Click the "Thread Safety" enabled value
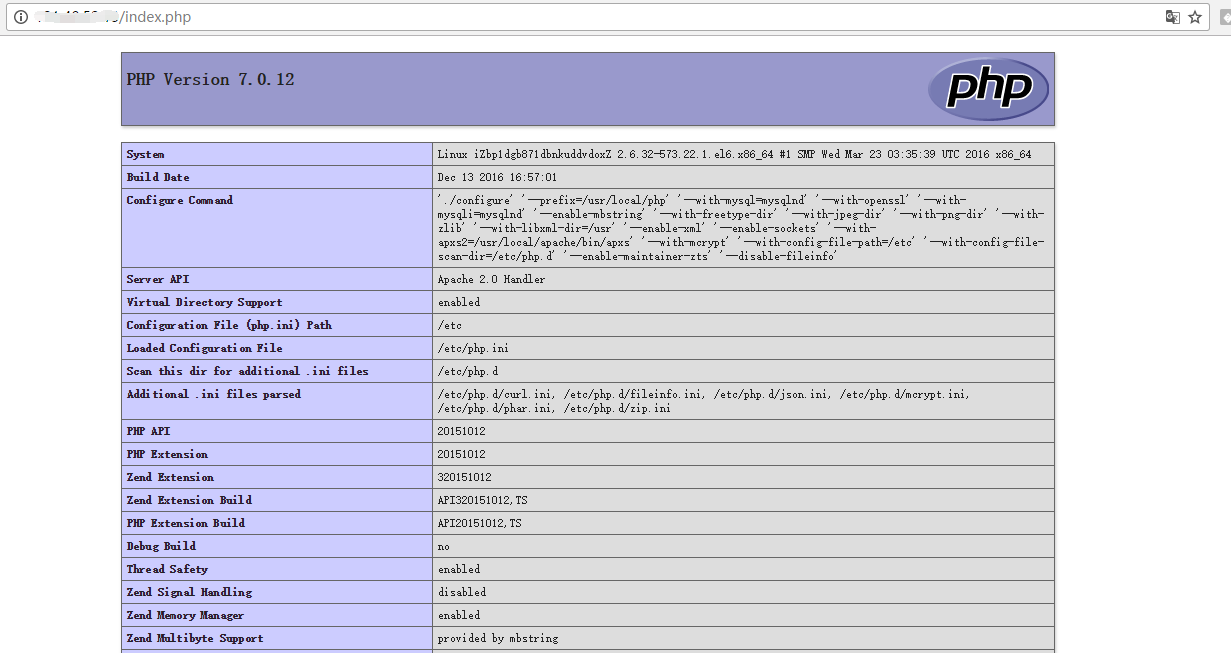This screenshot has width=1231, height=653. 461,569
